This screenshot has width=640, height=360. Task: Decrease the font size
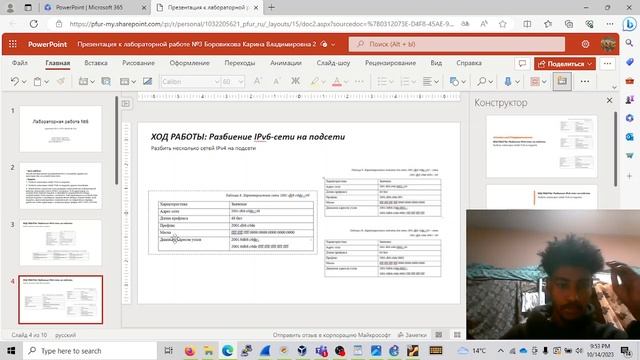point(276,82)
